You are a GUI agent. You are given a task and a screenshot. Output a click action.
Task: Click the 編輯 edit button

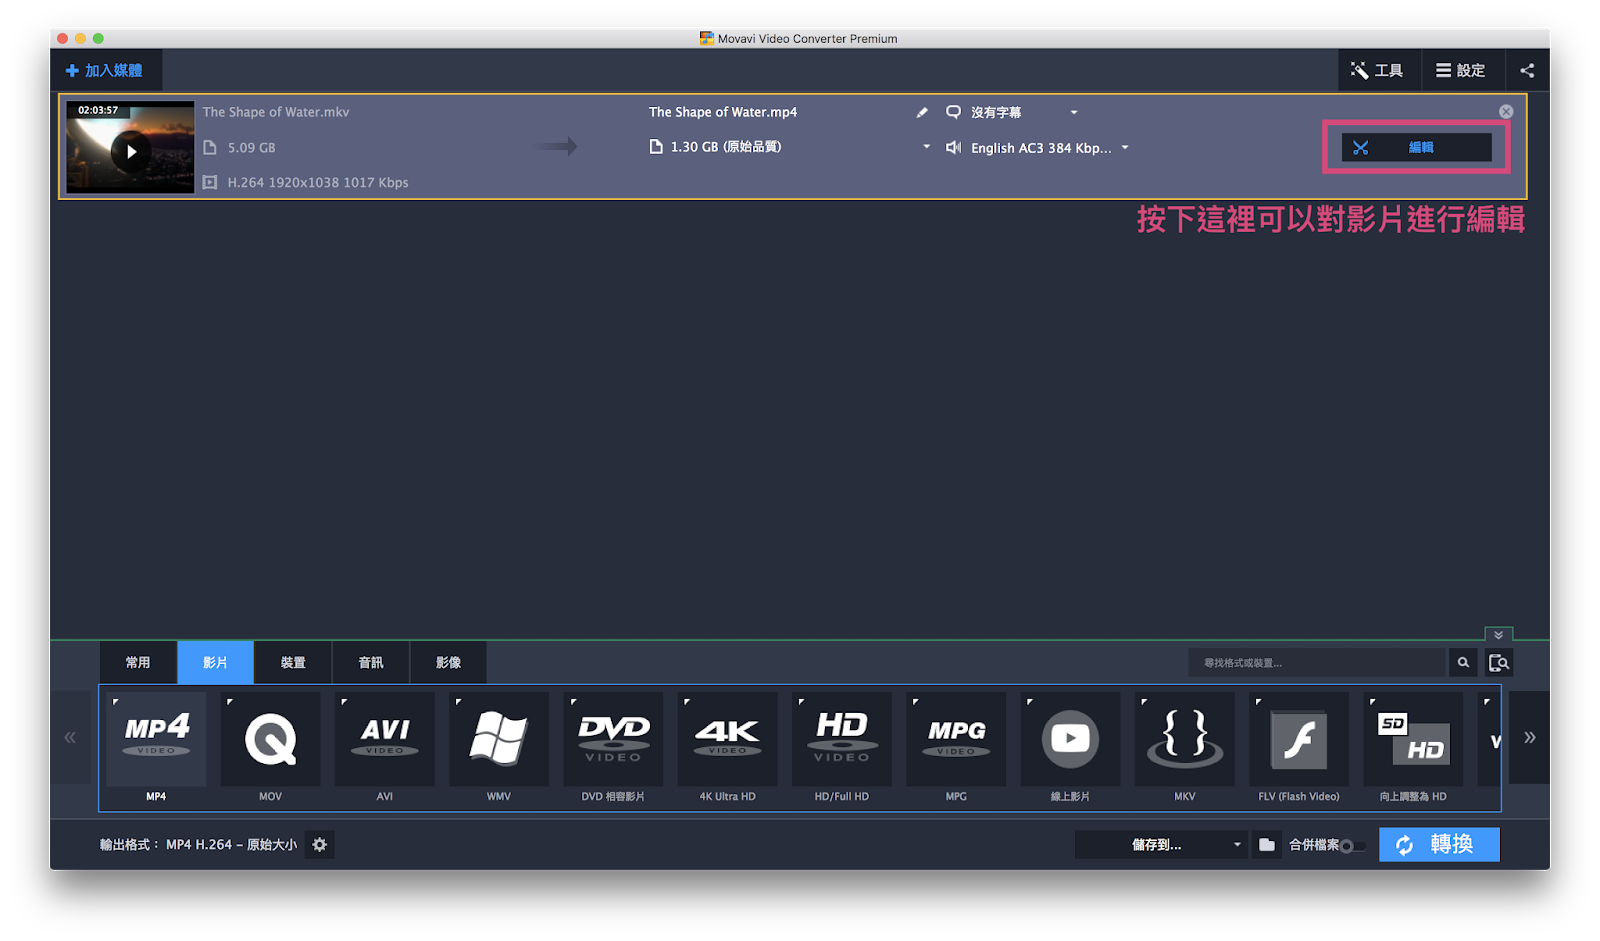(x=1416, y=147)
